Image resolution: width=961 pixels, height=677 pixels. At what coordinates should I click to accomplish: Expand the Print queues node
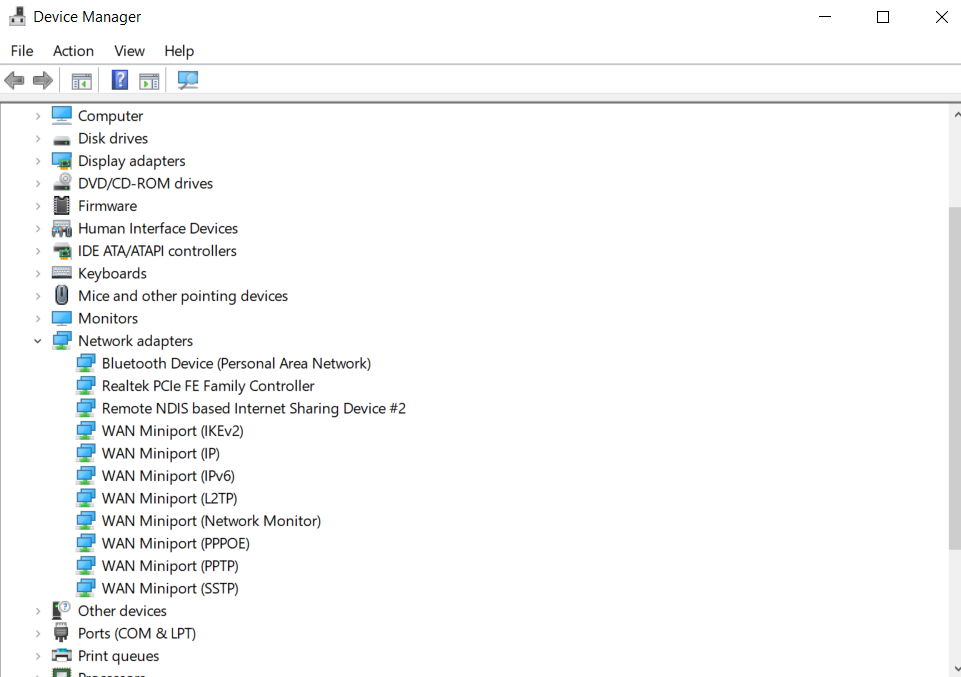click(x=38, y=656)
